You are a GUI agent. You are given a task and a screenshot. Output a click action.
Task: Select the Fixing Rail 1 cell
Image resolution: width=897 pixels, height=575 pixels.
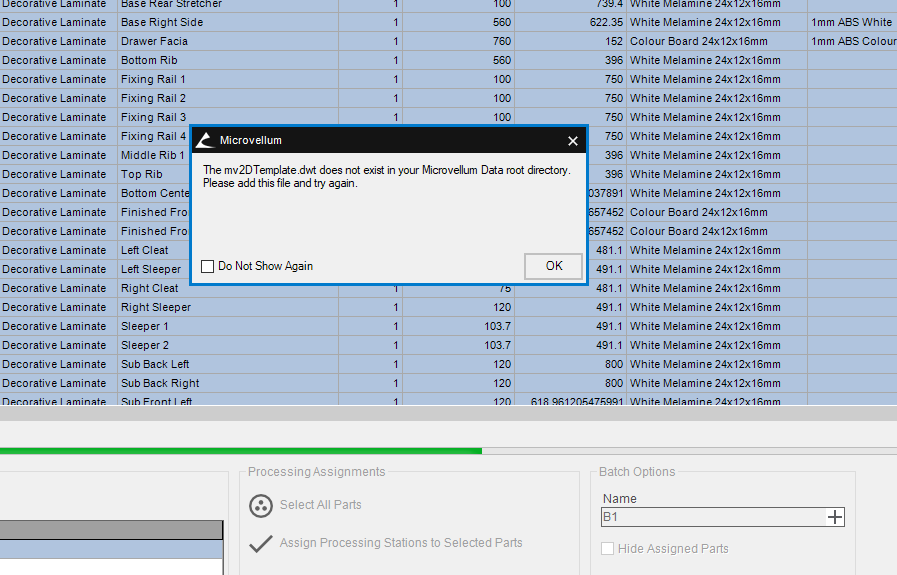coord(228,79)
